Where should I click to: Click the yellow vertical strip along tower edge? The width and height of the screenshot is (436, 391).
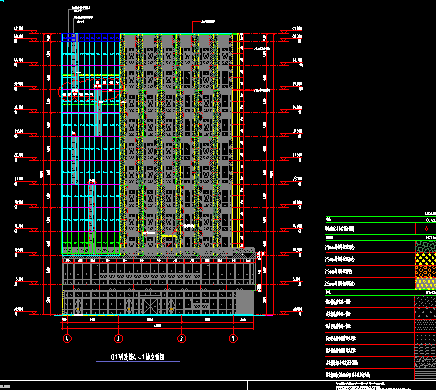tap(238, 140)
